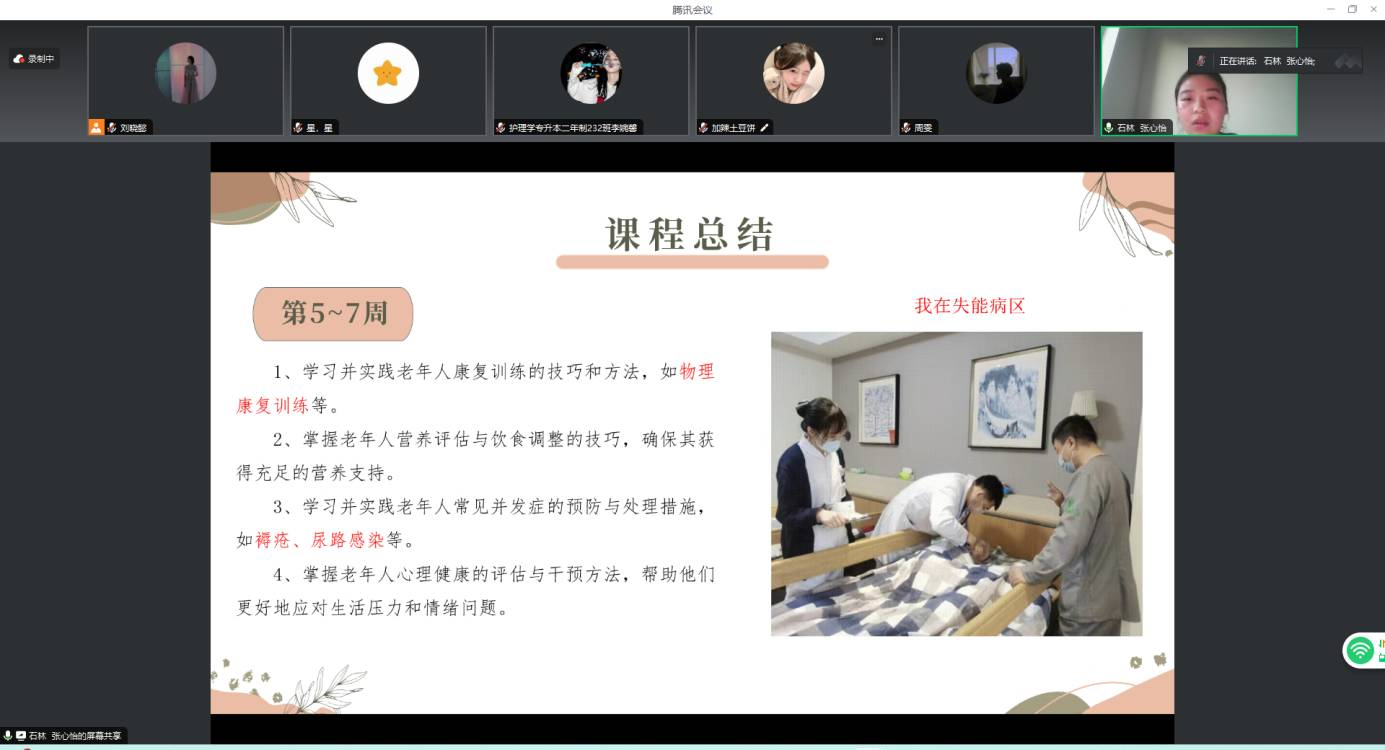The image size is (1385, 750).
Task: Select 刘晓懿's participant video tile
Action: [x=186, y=80]
